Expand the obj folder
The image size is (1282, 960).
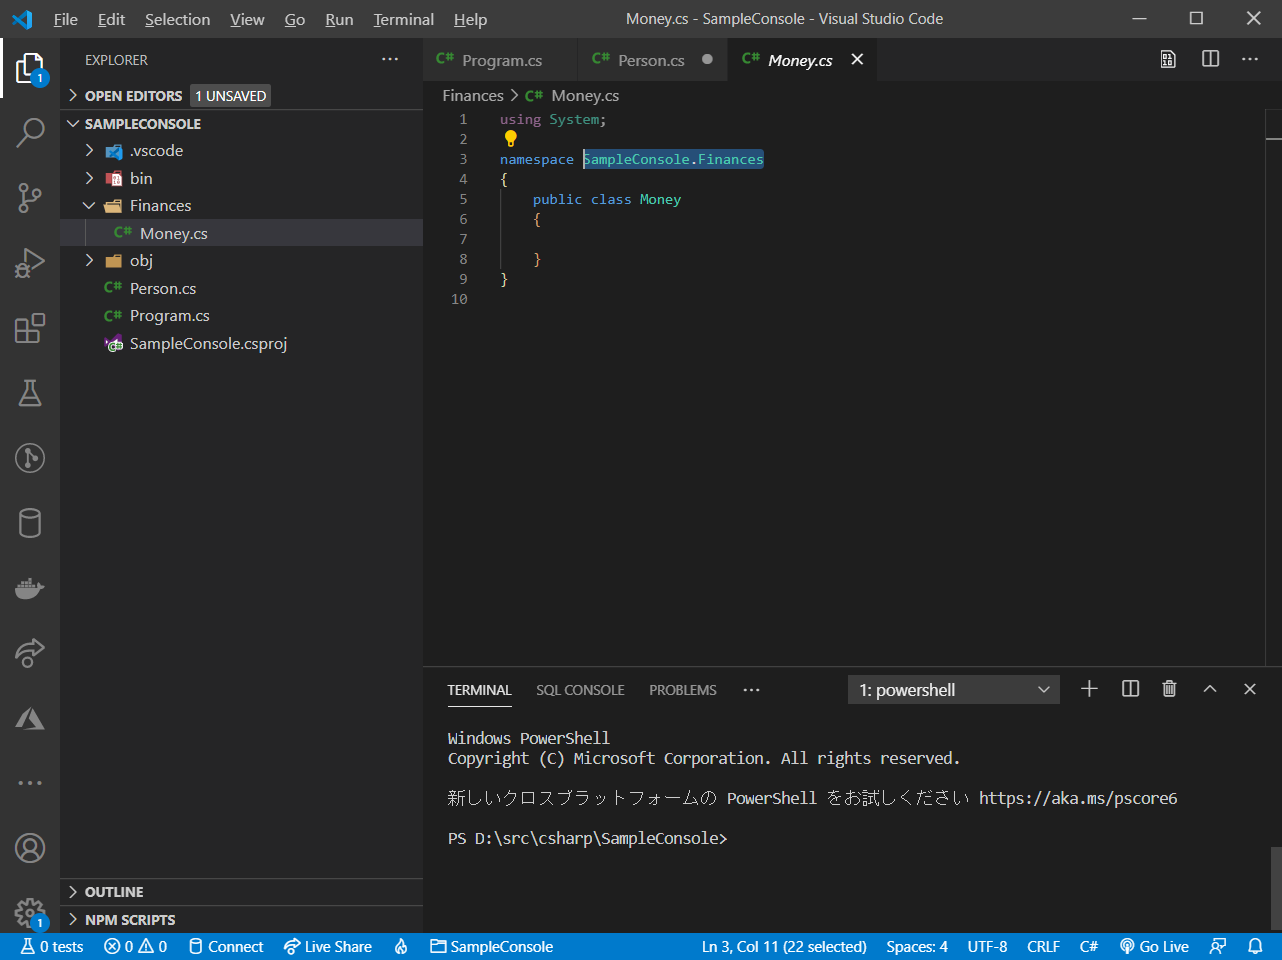(x=242, y=261)
